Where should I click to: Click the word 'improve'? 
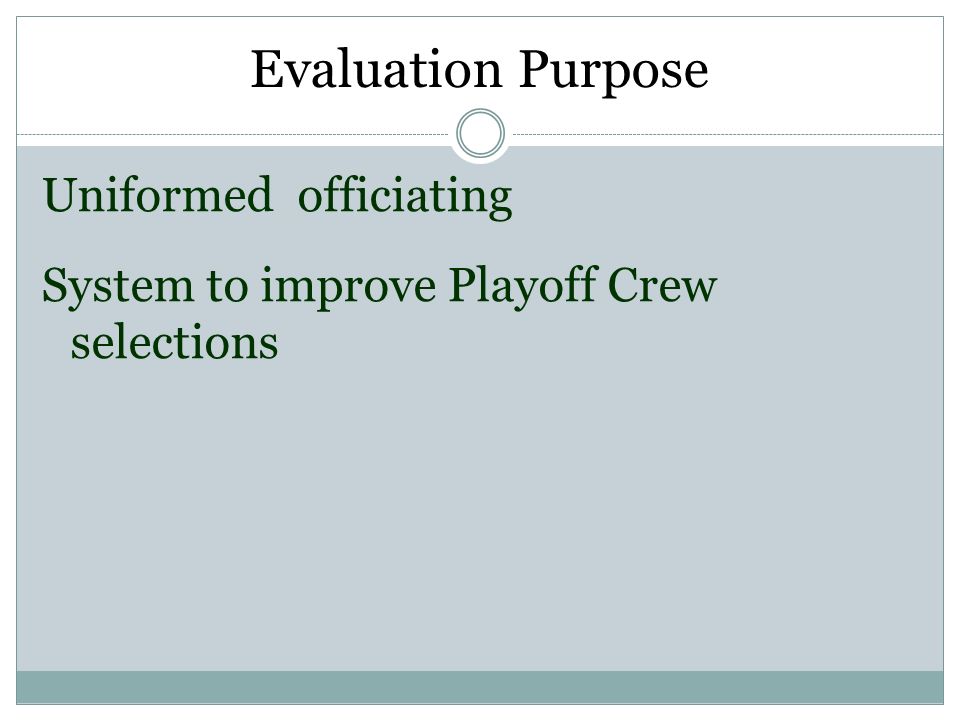pyautogui.click(x=348, y=288)
